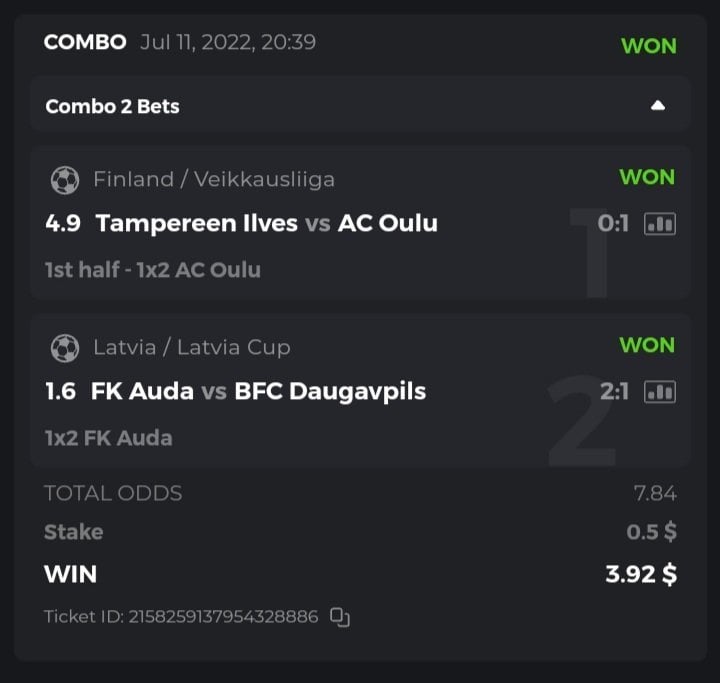
Task: Click the 2:1 match score
Action: pyautogui.click(x=613, y=391)
